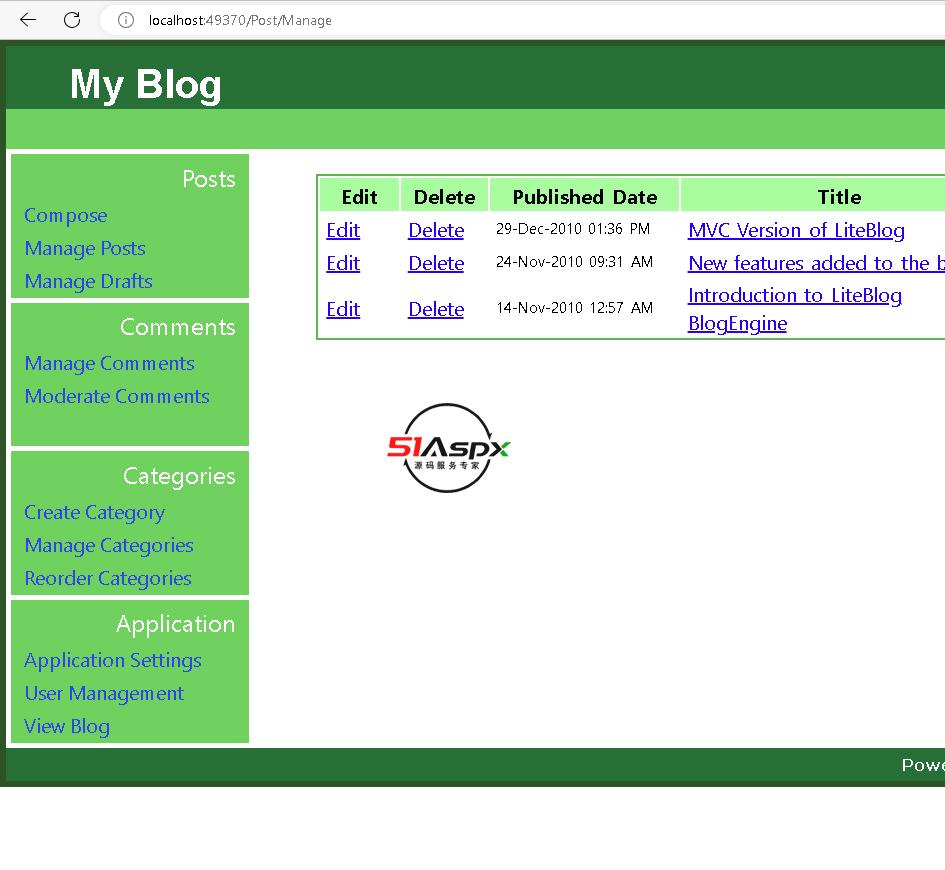Open the MVC Version of LiteBlog title
Viewport: 945px width, 870px height.
tap(796, 230)
